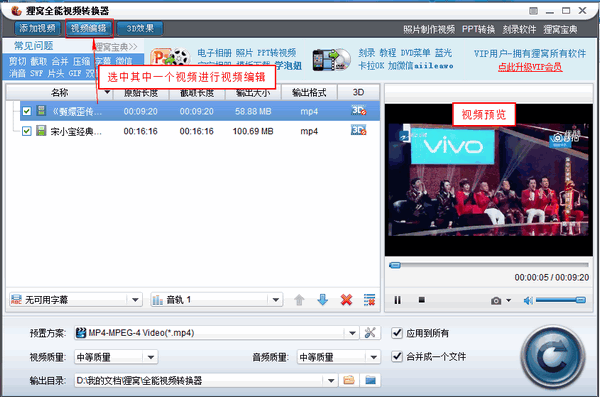Pause the video preview

(x=398, y=300)
